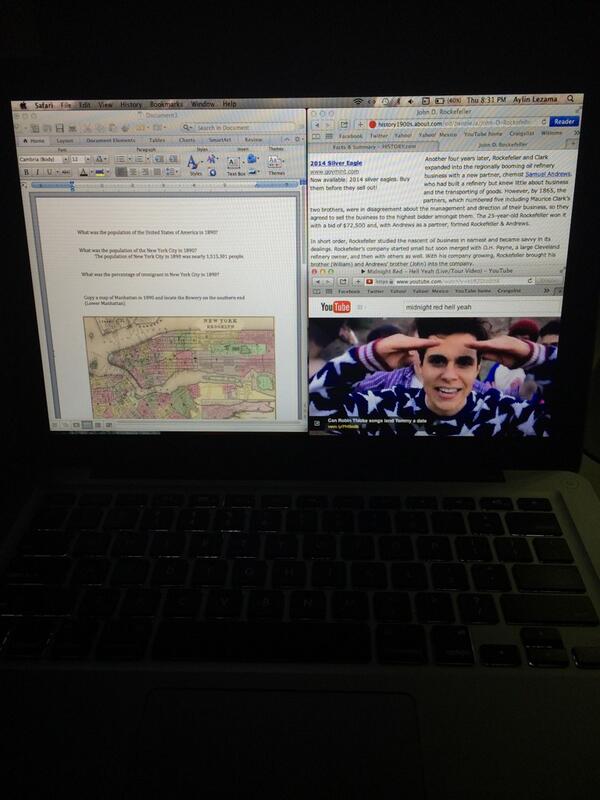Click the Underline button in Word
The width and height of the screenshot is (600, 800).
point(49,172)
